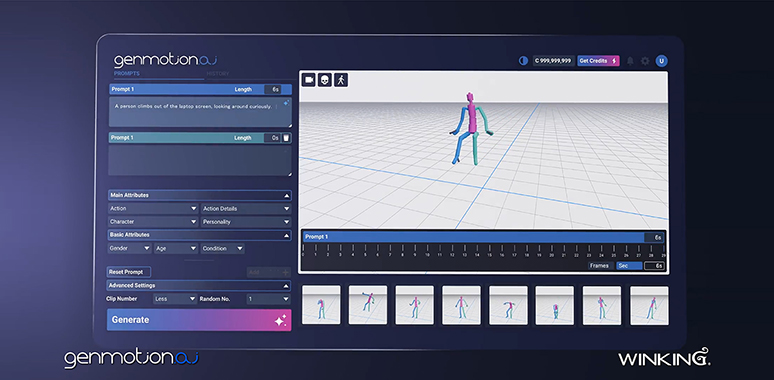This screenshot has width=774, height=380.
Task: Select the walking figure icon
Action: [x=341, y=79]
